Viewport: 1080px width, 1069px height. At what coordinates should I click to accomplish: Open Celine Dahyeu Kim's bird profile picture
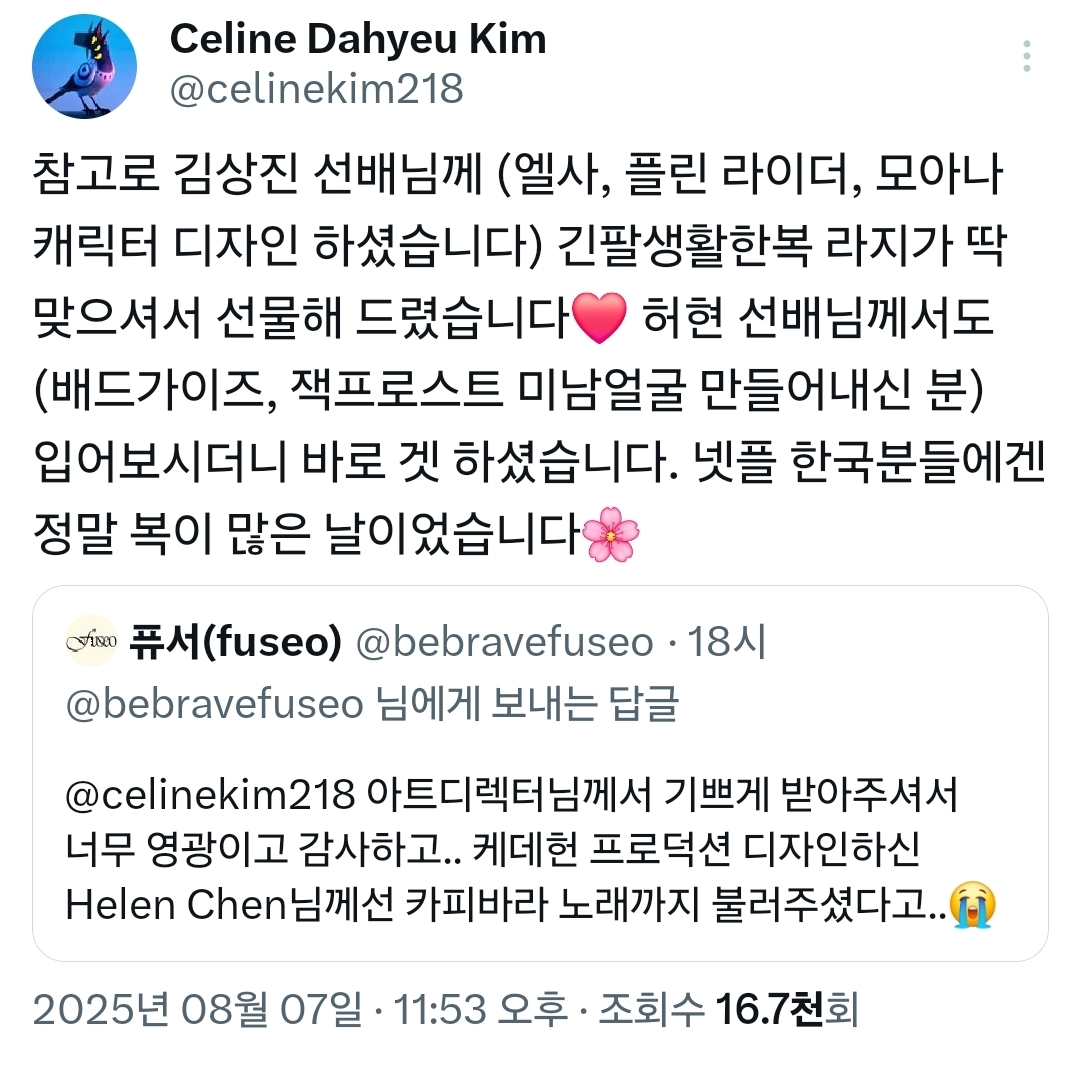pos(84,66)
